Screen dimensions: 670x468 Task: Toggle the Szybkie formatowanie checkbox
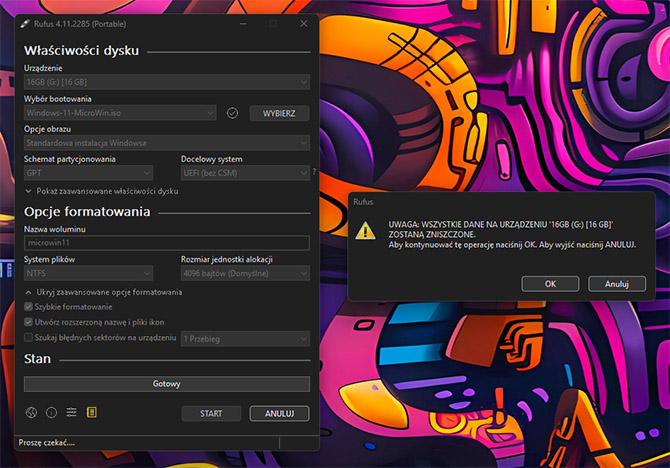pos(28,307)
